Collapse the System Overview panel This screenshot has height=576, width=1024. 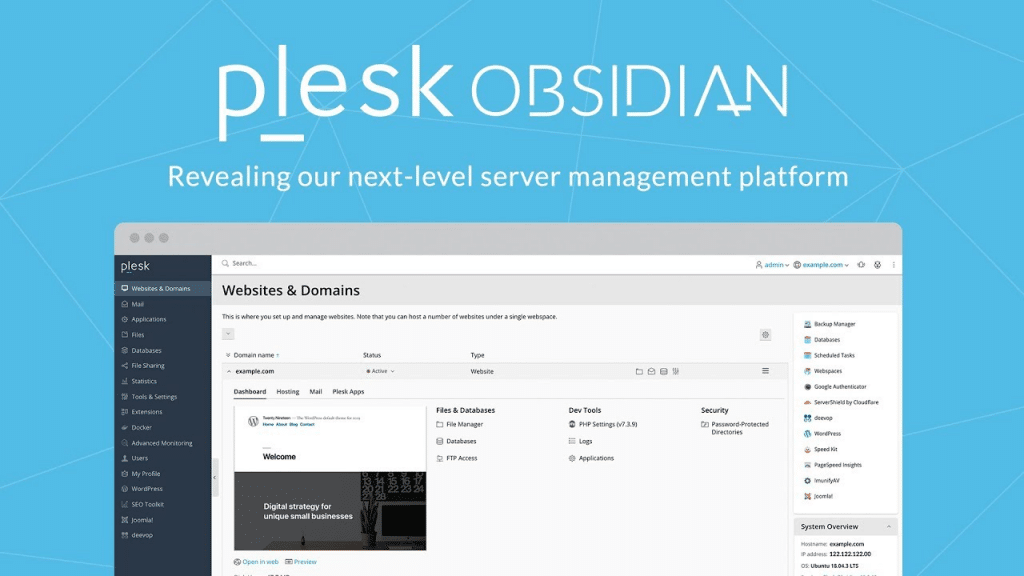[x=887, y=526]
